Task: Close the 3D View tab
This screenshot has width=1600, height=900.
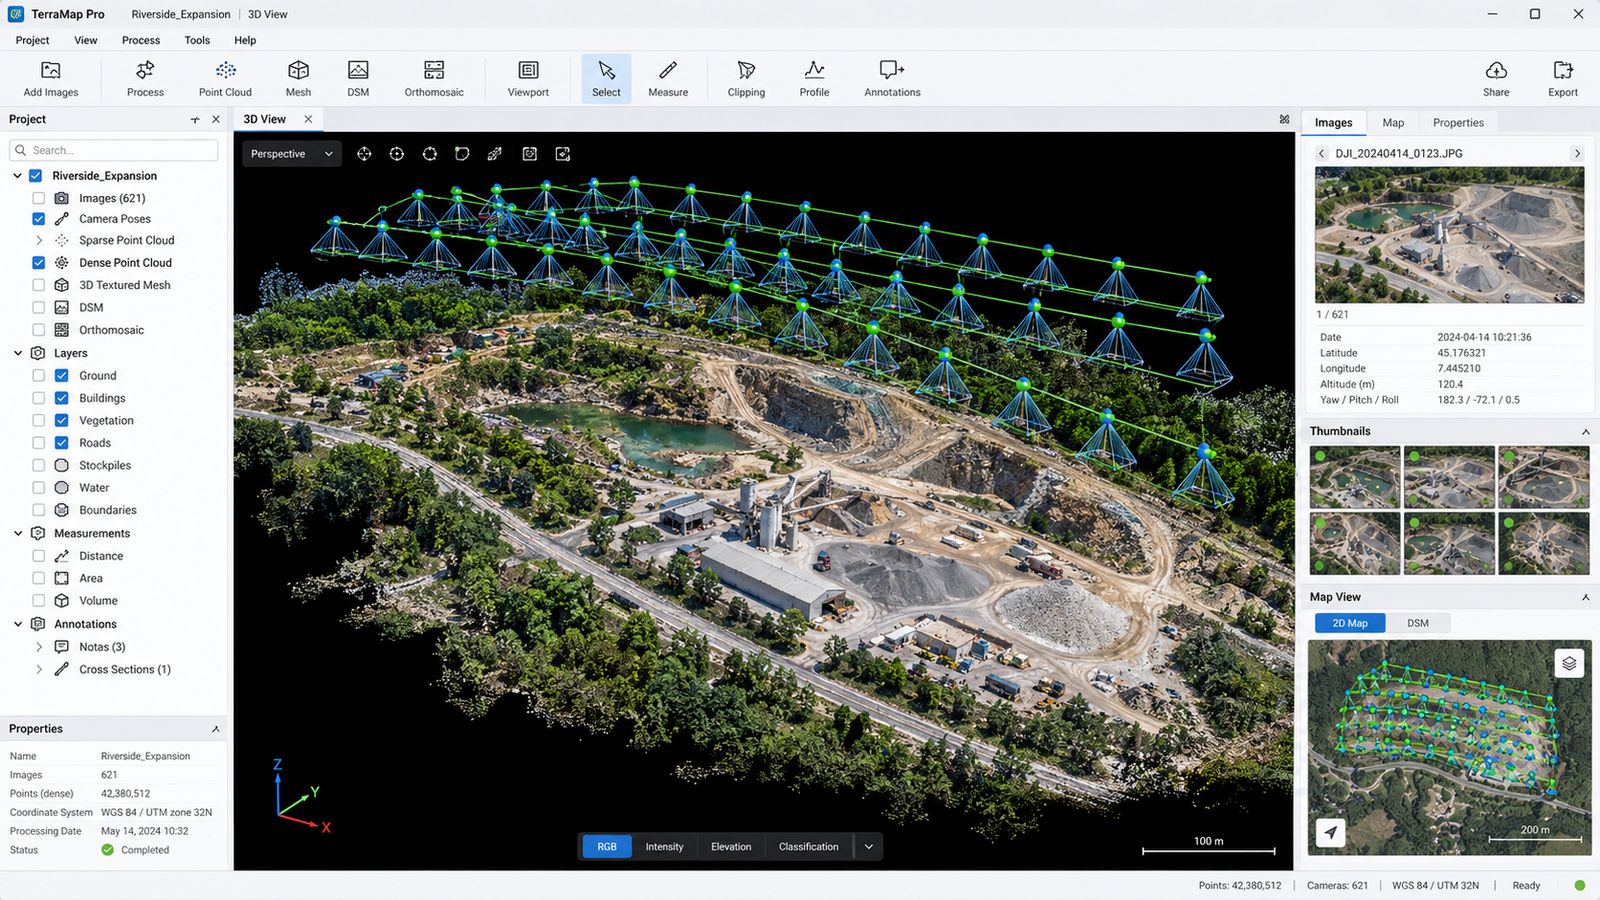Action: point(308,119)
